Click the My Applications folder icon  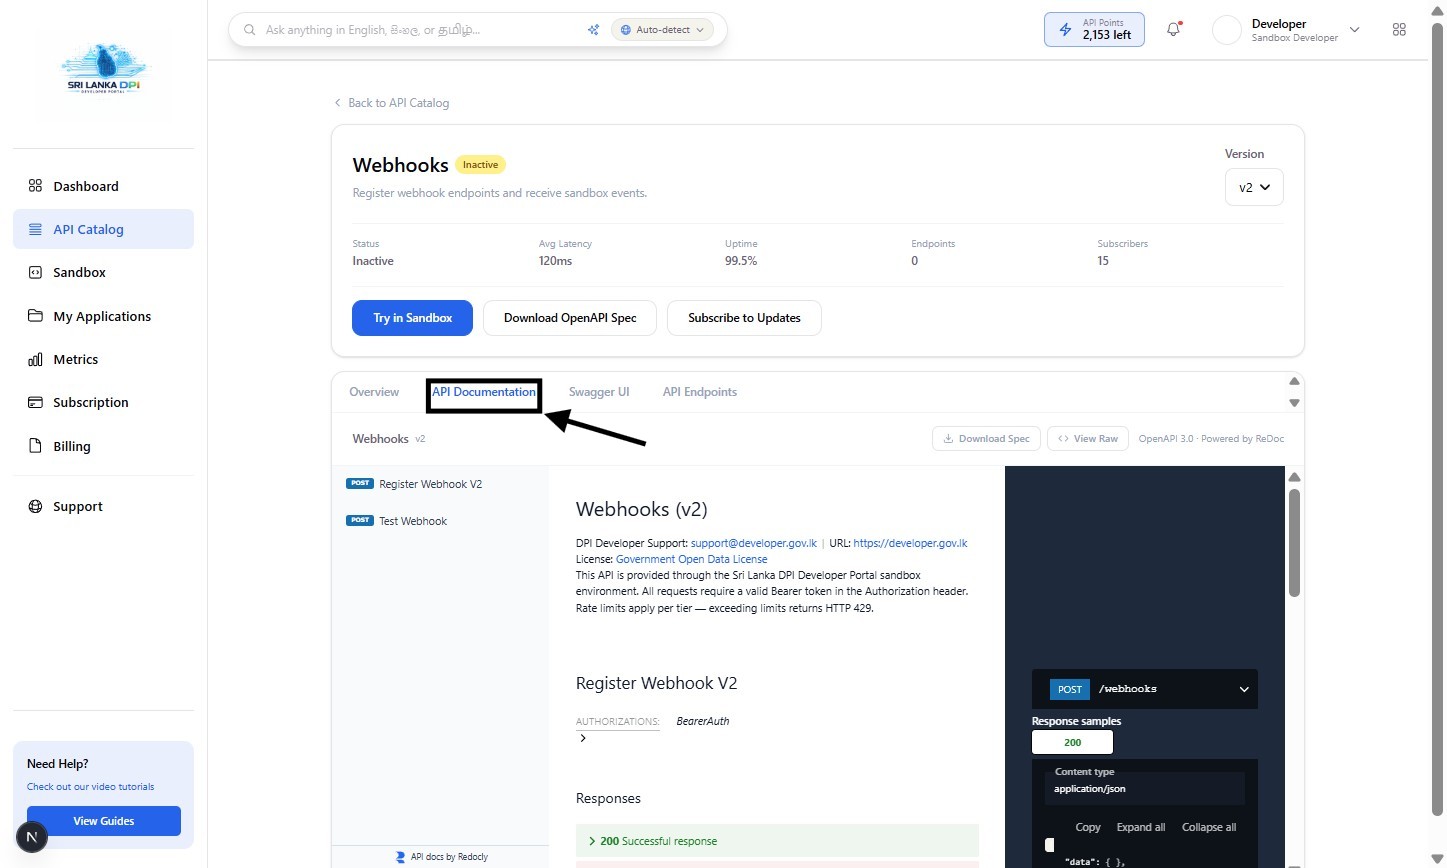coord(35,316)
